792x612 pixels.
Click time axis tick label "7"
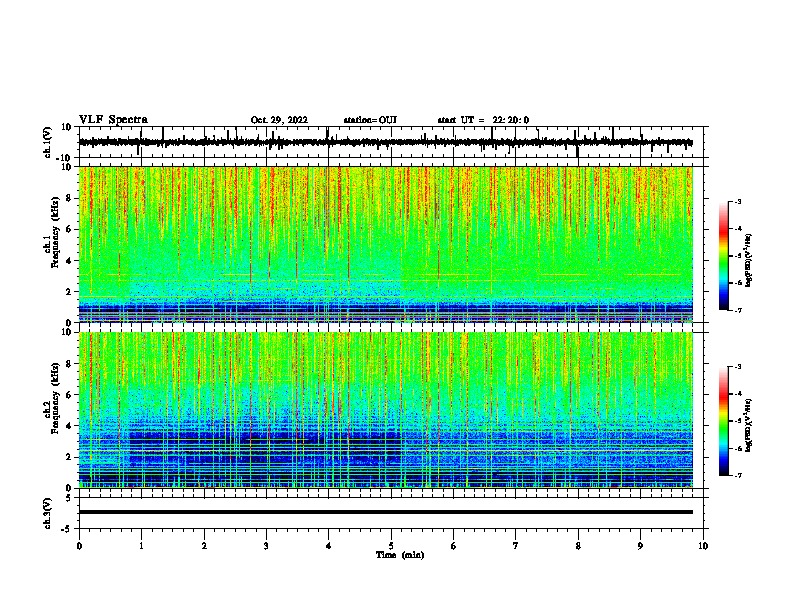pos(516,546)
